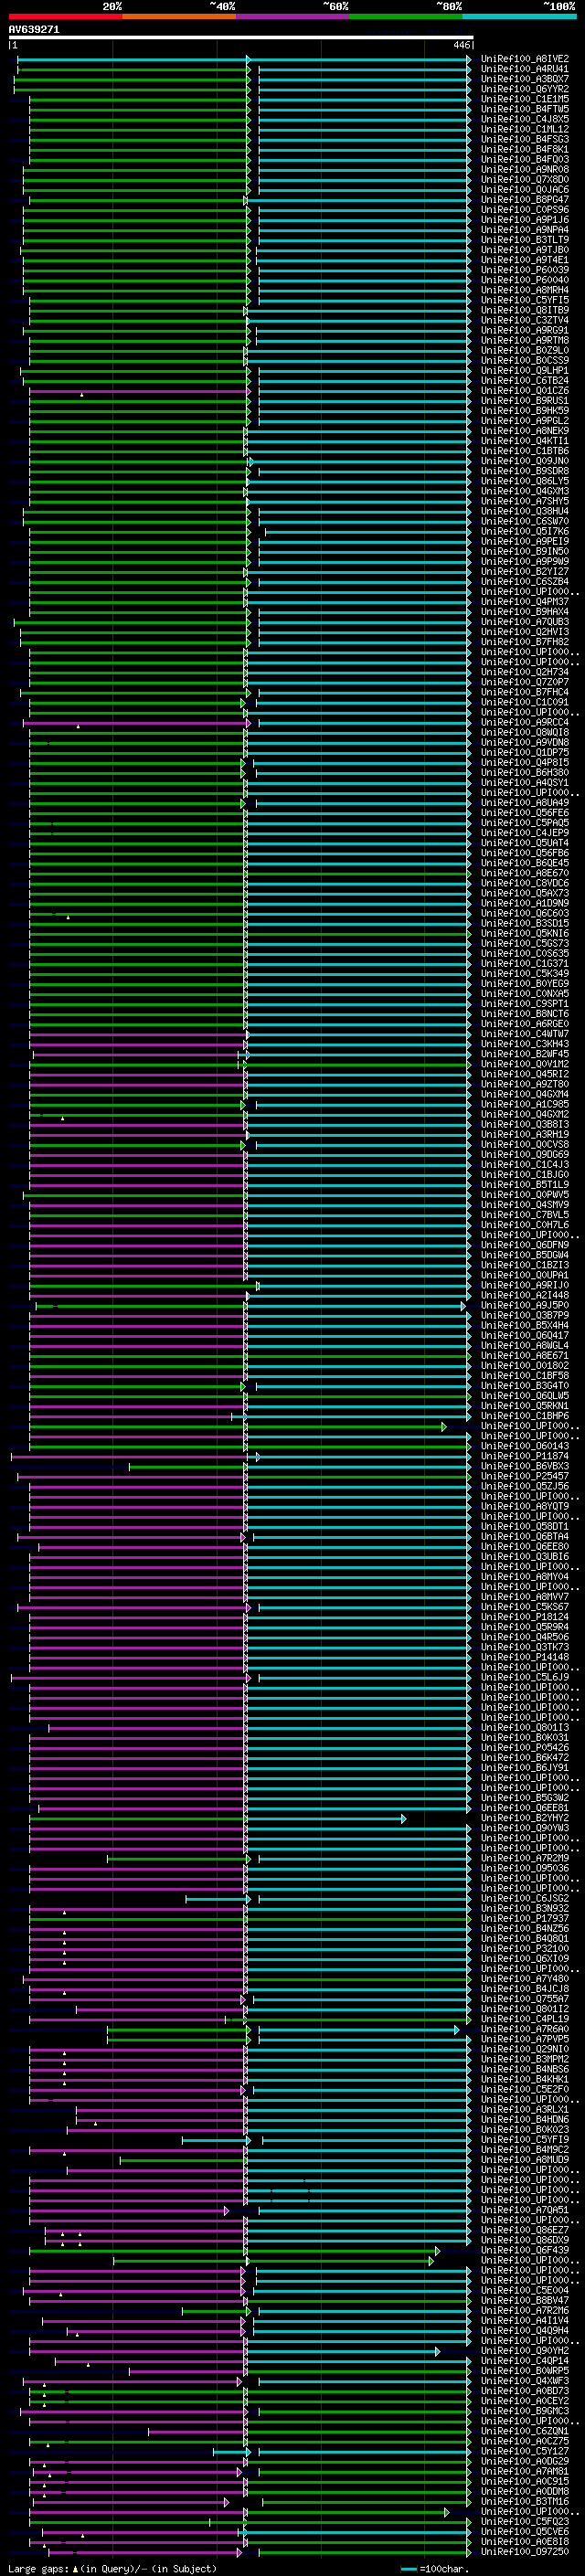
Task: Click hit UniRef100_A8MVV7
Action: tap(525, 1597)
